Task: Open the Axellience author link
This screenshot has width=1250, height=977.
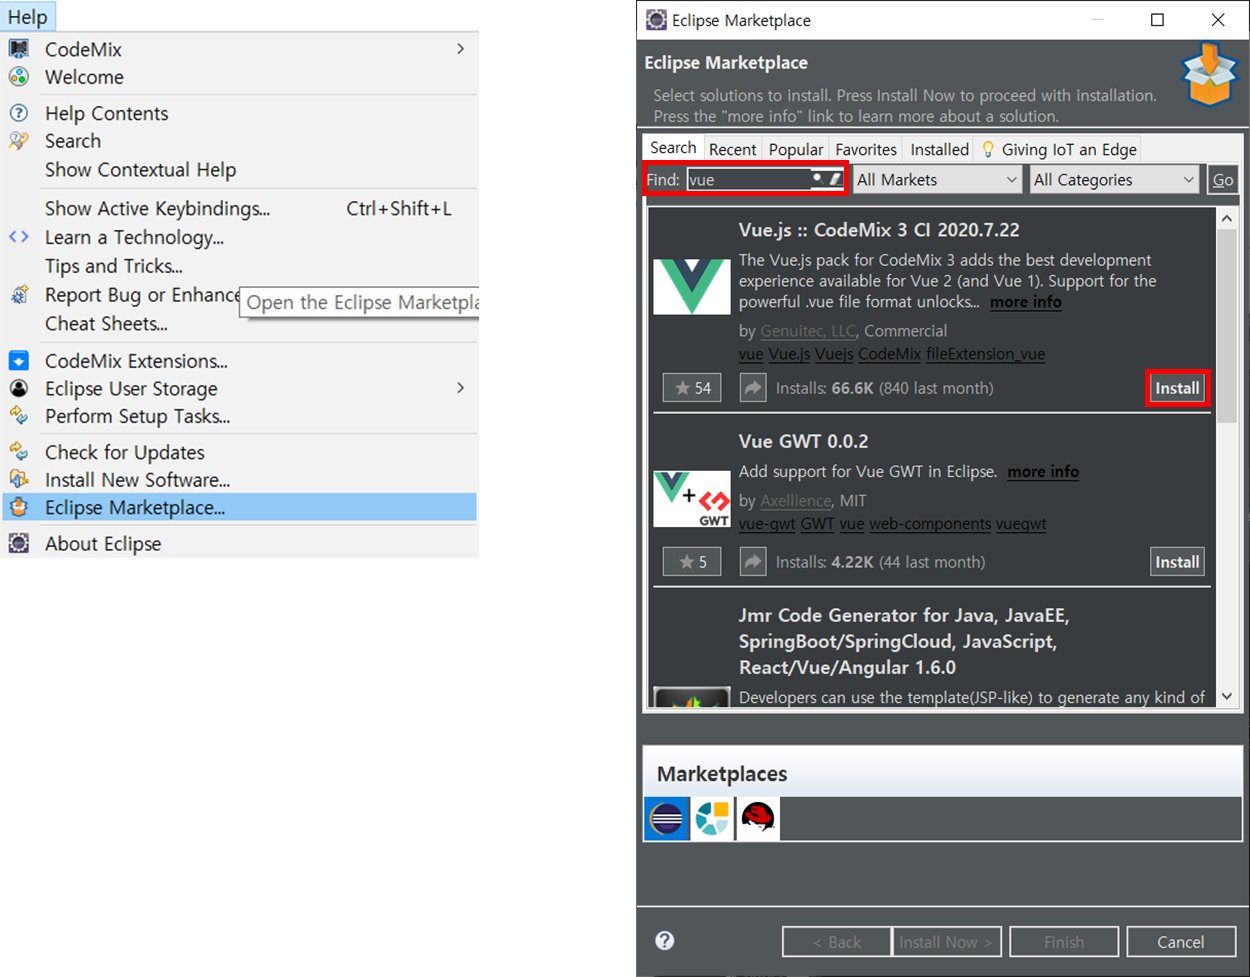Action: click(x=796, y=500)
